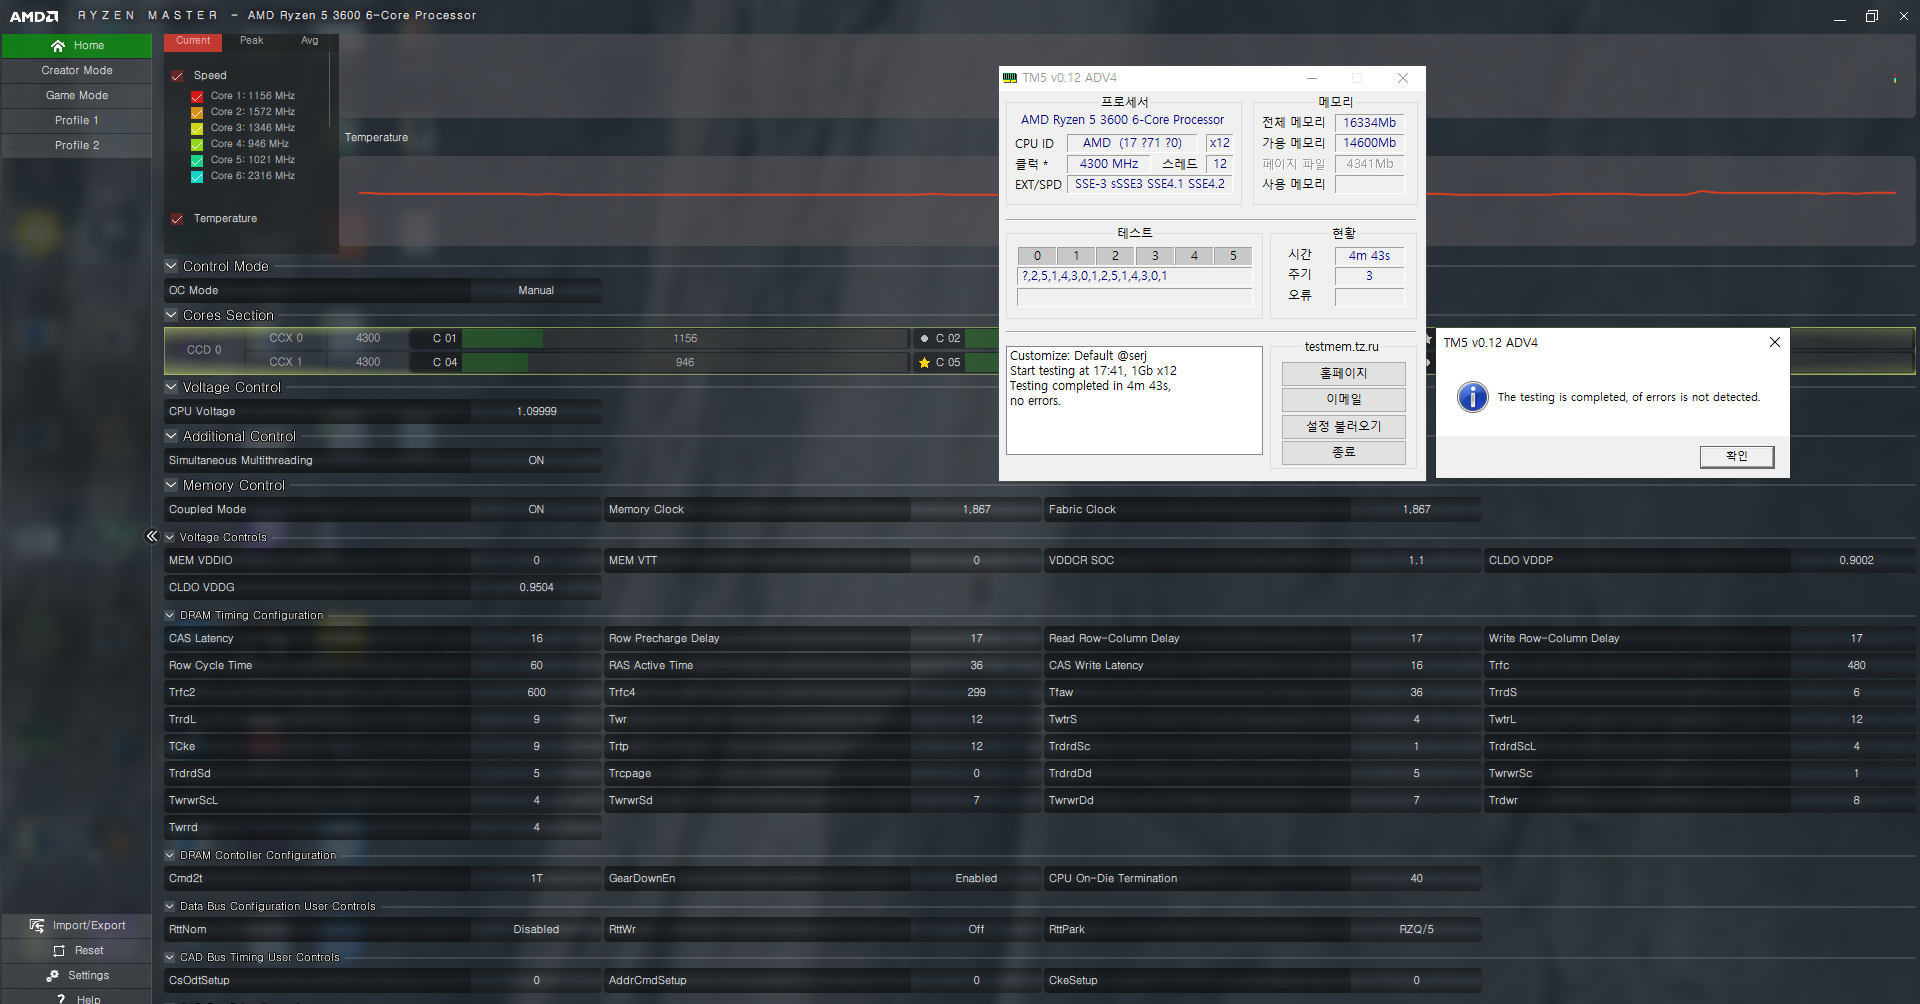
Task: Click the CCX 0 4300 frequency value
Action: [368, 339]
